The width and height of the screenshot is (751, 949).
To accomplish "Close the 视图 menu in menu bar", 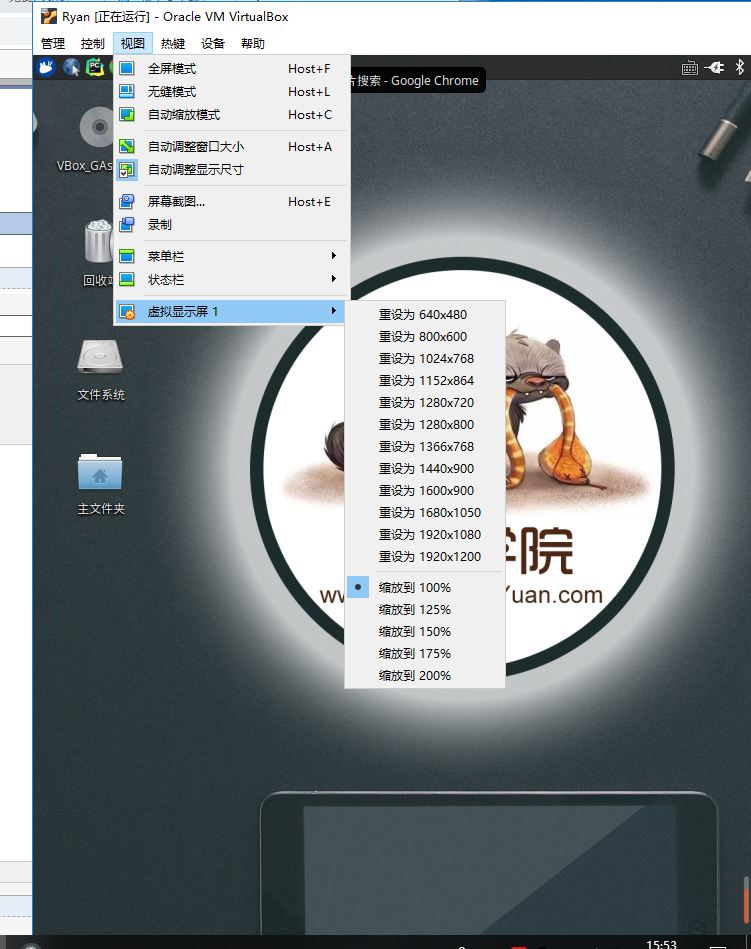I will pos(133,44).
